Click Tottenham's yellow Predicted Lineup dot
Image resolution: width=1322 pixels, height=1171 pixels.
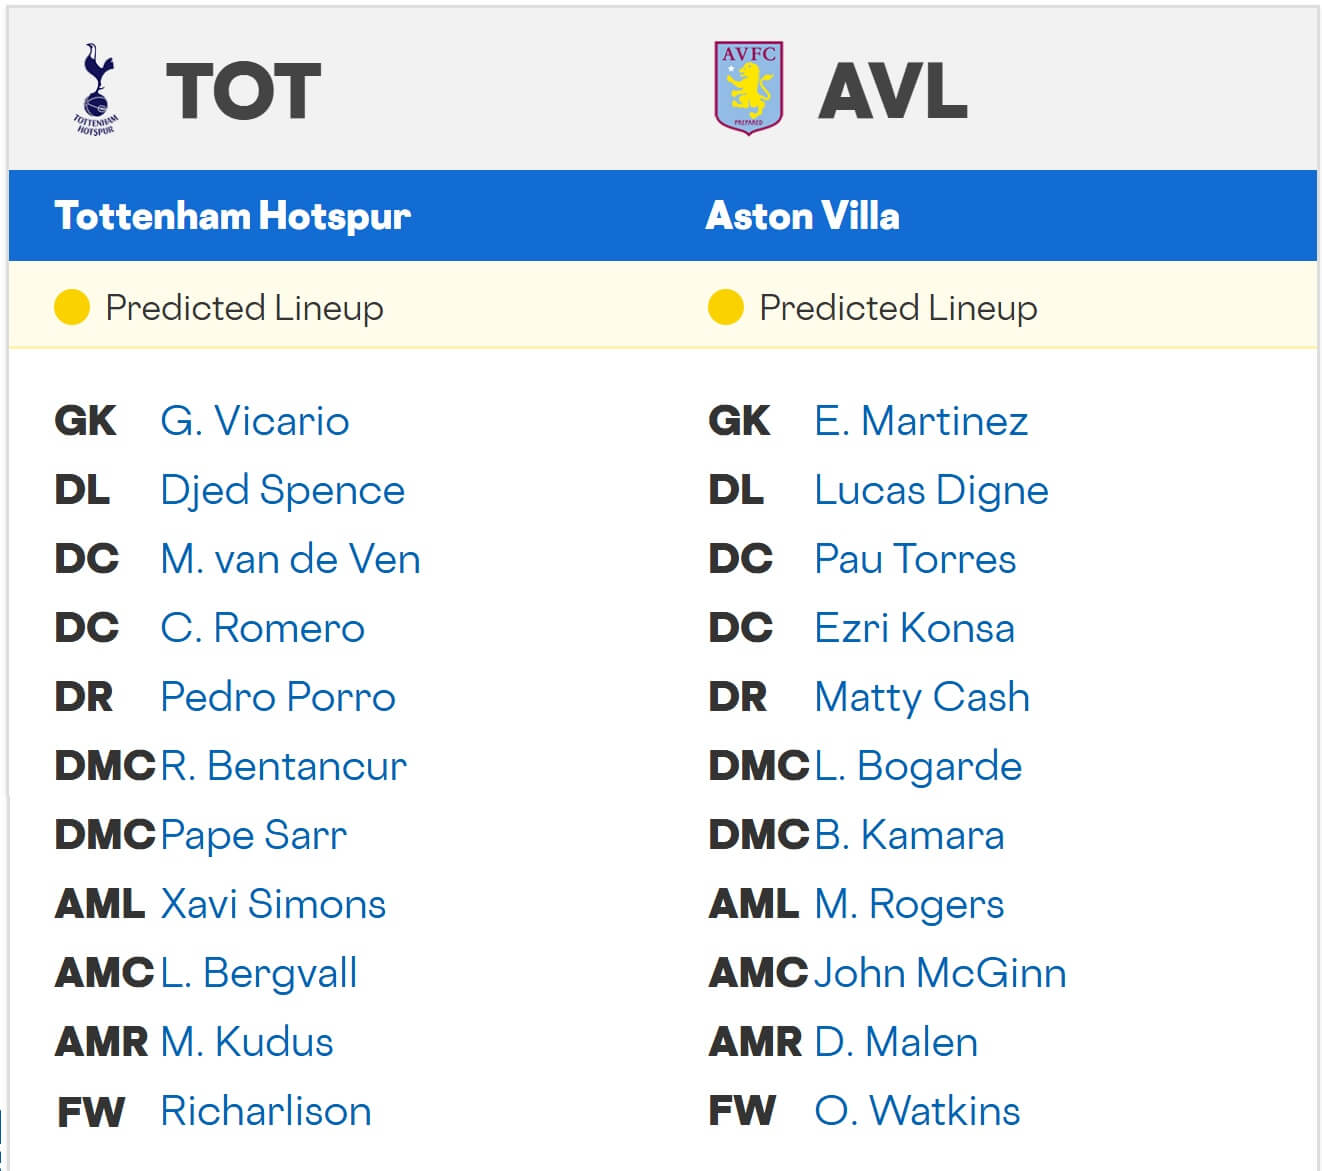tap(72, 307)
